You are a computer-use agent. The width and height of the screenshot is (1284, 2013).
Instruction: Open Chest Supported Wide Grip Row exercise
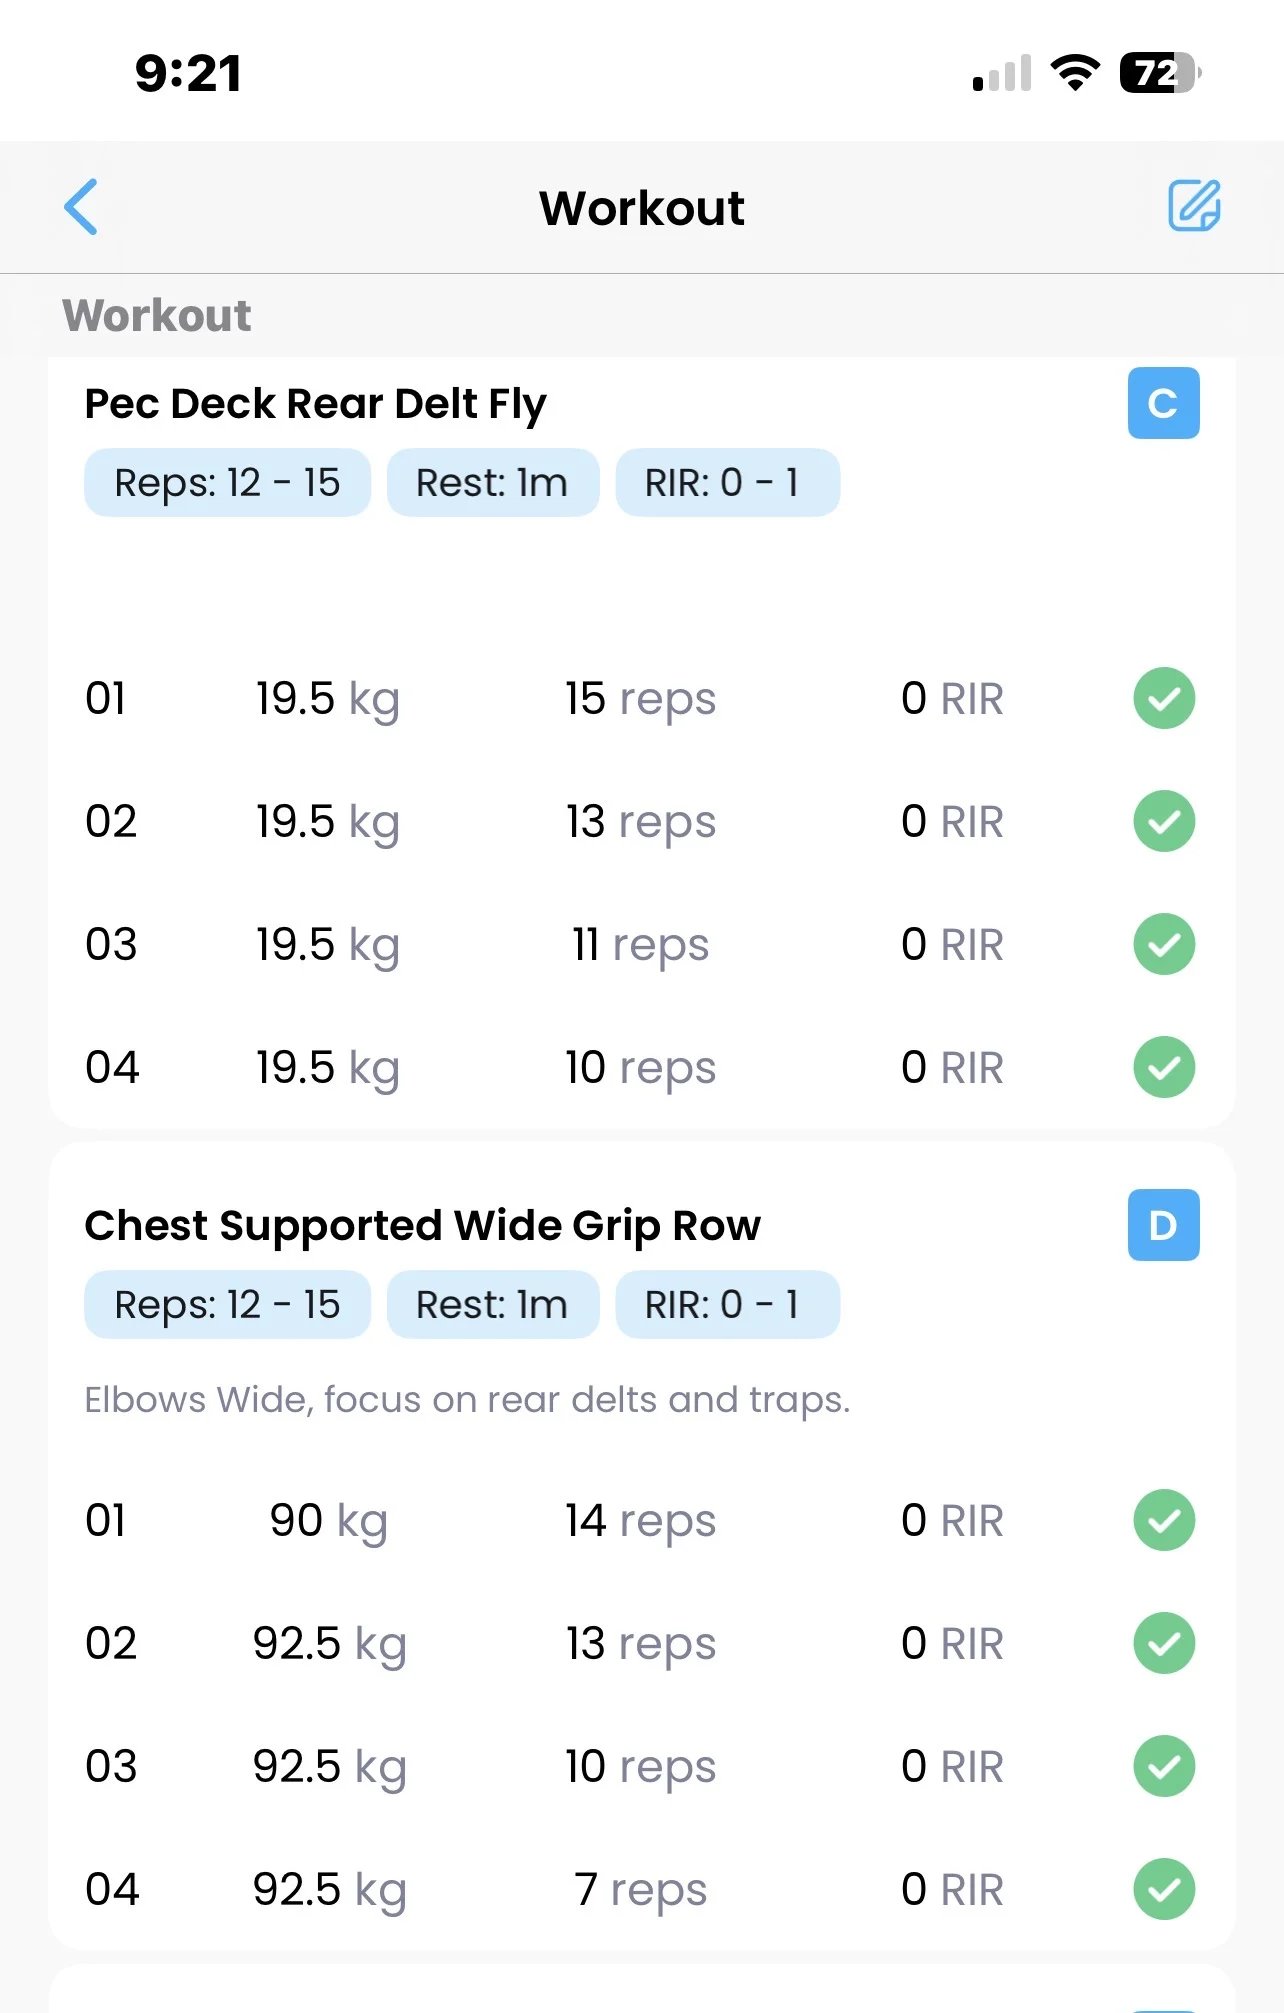tap(422, 1226)
